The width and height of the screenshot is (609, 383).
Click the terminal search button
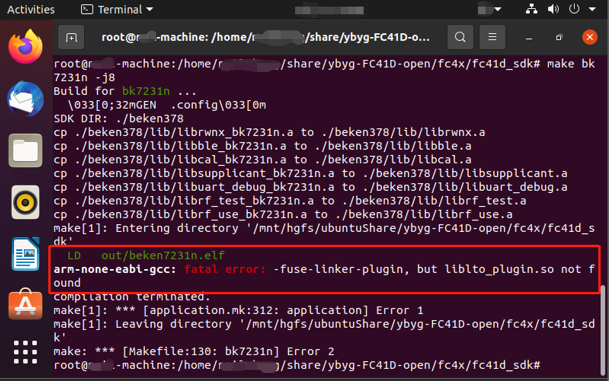coord(460,37)
